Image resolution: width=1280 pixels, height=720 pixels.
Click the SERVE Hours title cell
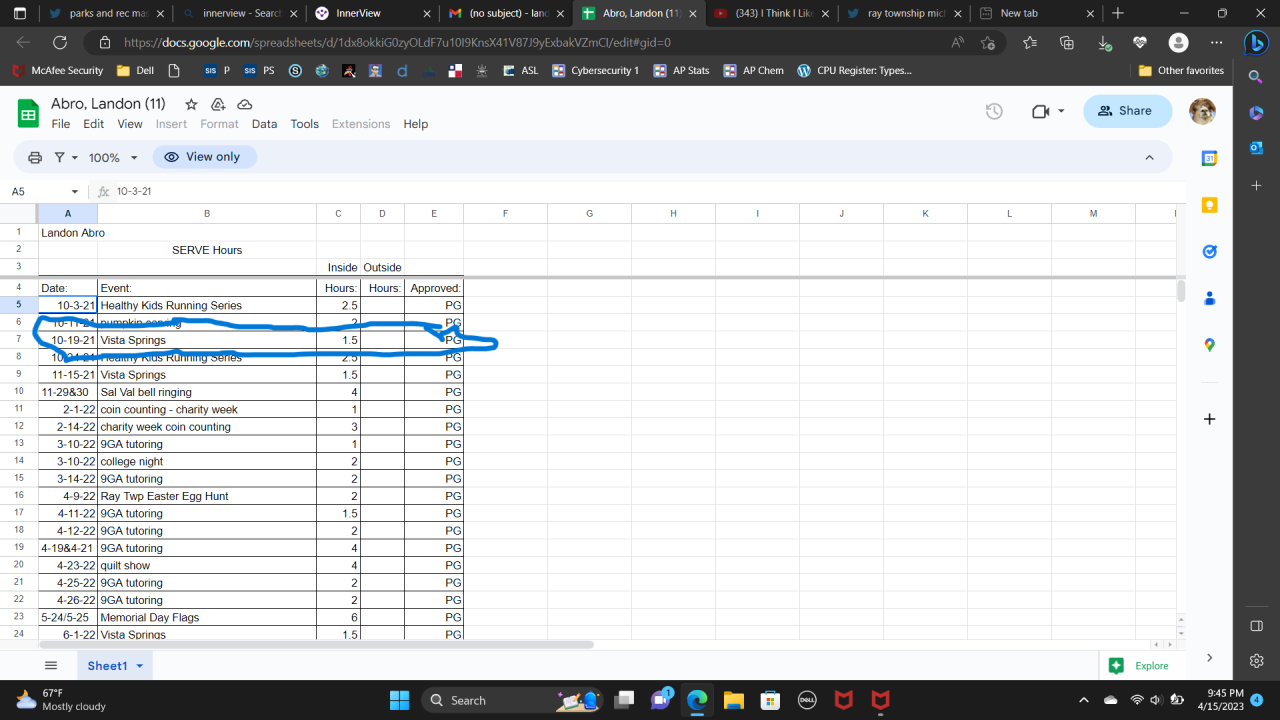(x=207, y=250)
